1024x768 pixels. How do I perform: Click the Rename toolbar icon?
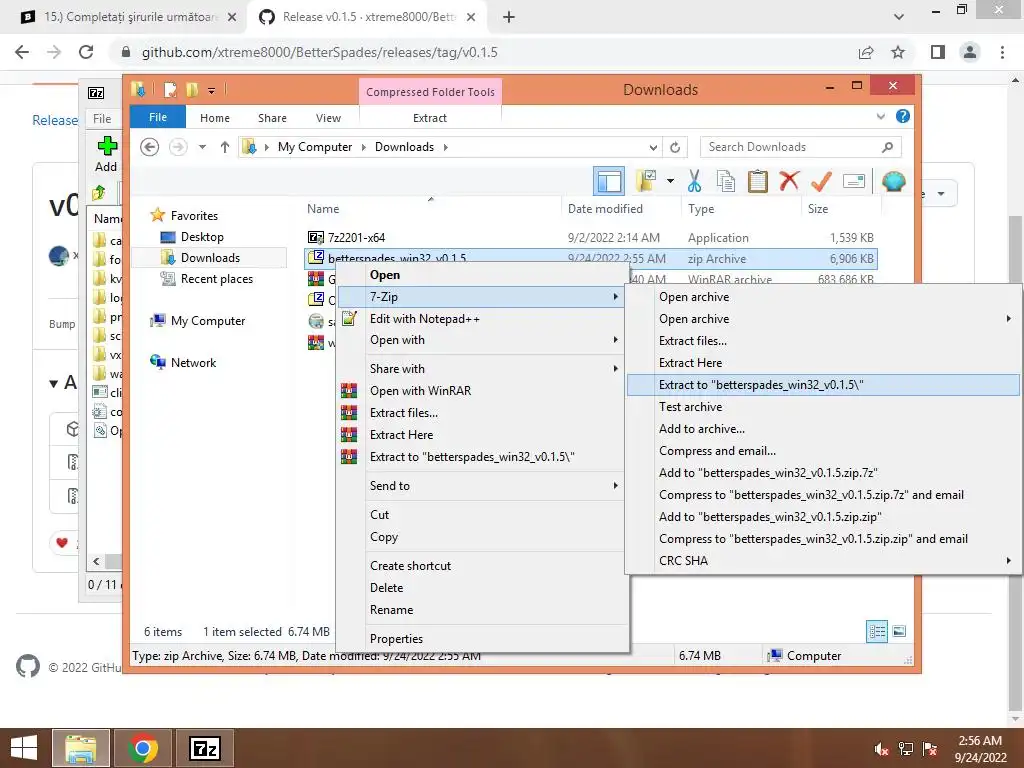[854, 181]
